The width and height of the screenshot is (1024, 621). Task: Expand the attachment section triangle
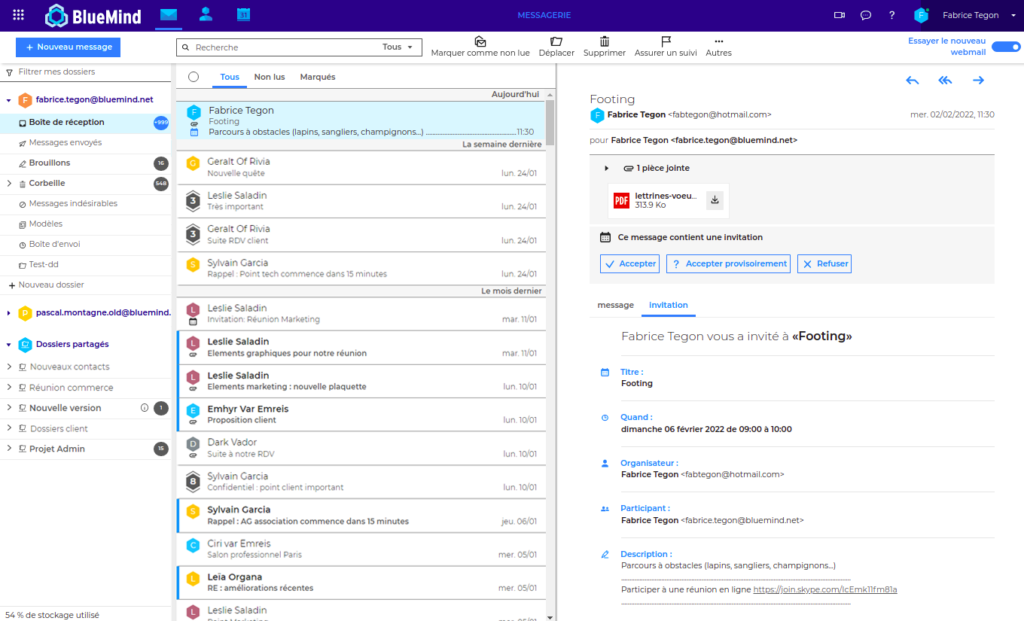click(x=606, y=168)
